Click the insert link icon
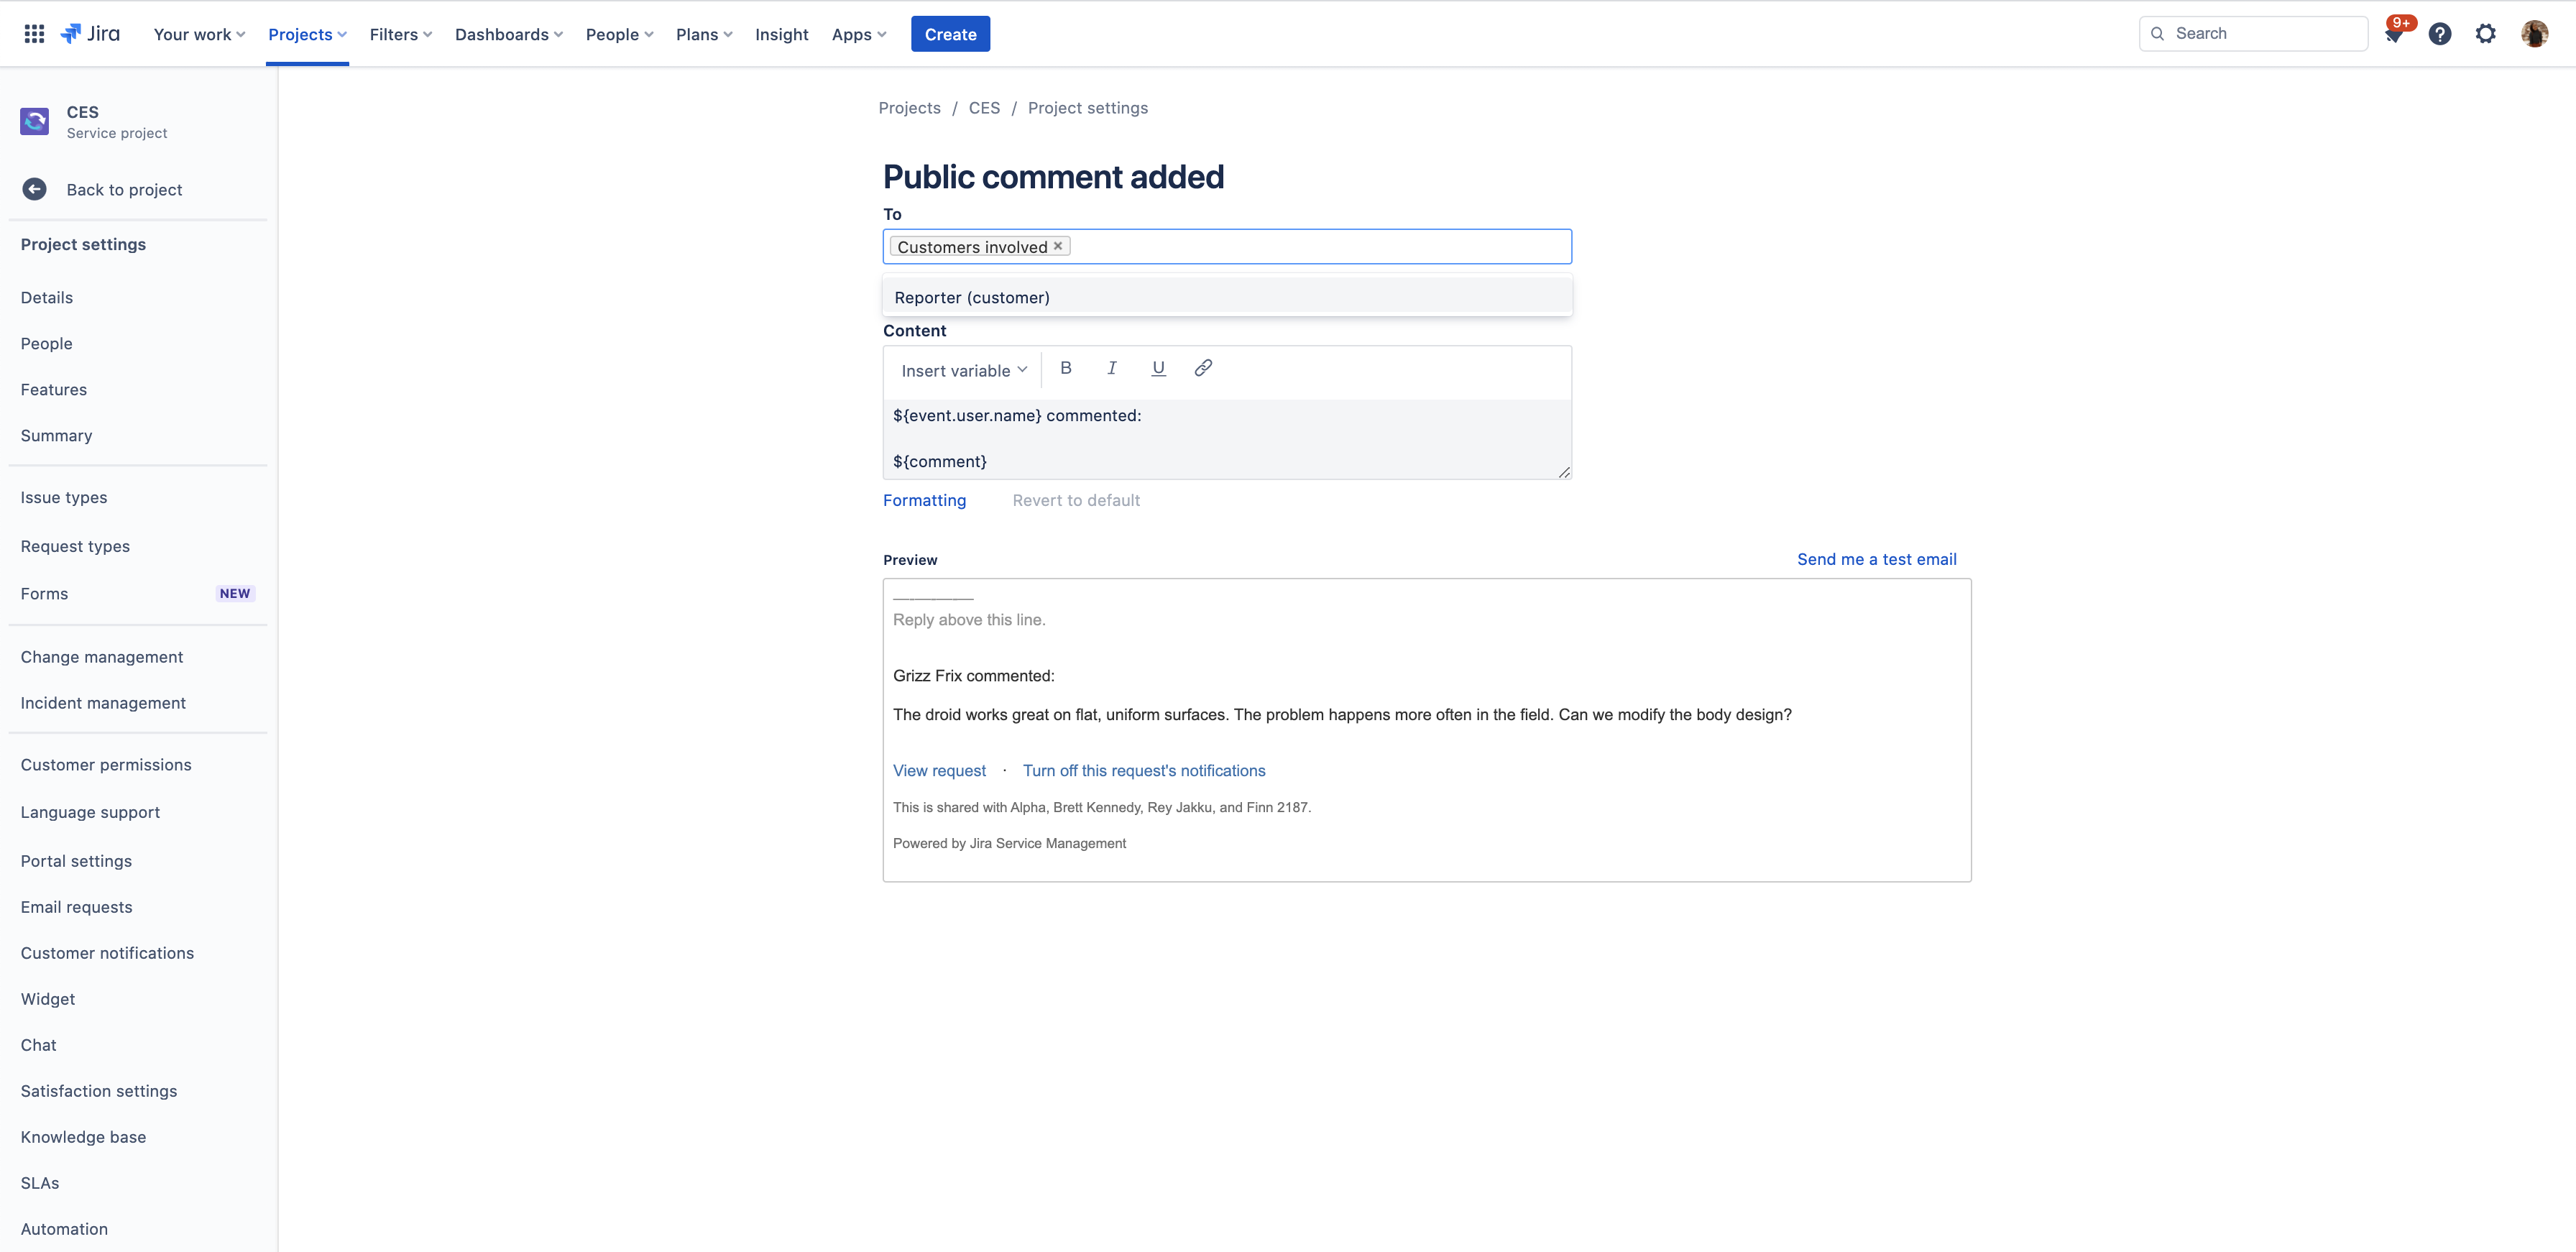2576x1252 pixels. coord(1203,368)
